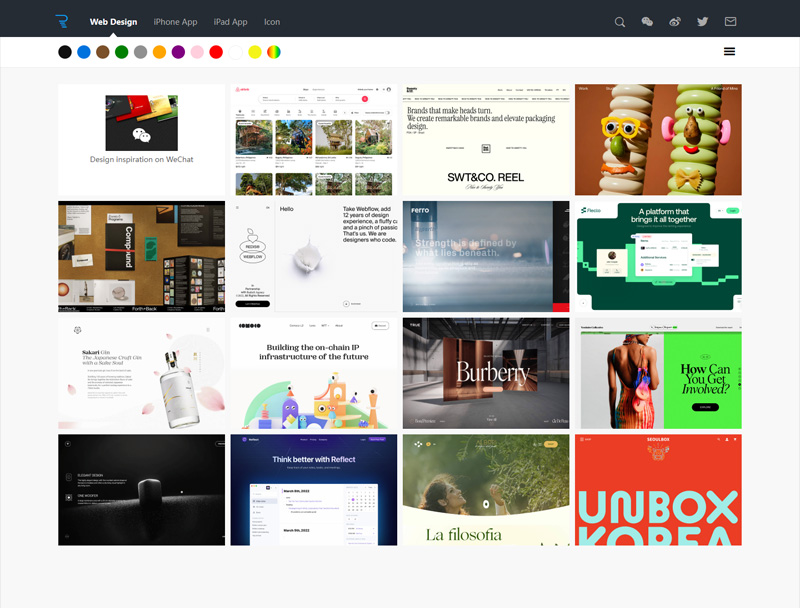Click the WeChat icon in the header
Screen dimensions: 800x608
(x=647, y=22)
